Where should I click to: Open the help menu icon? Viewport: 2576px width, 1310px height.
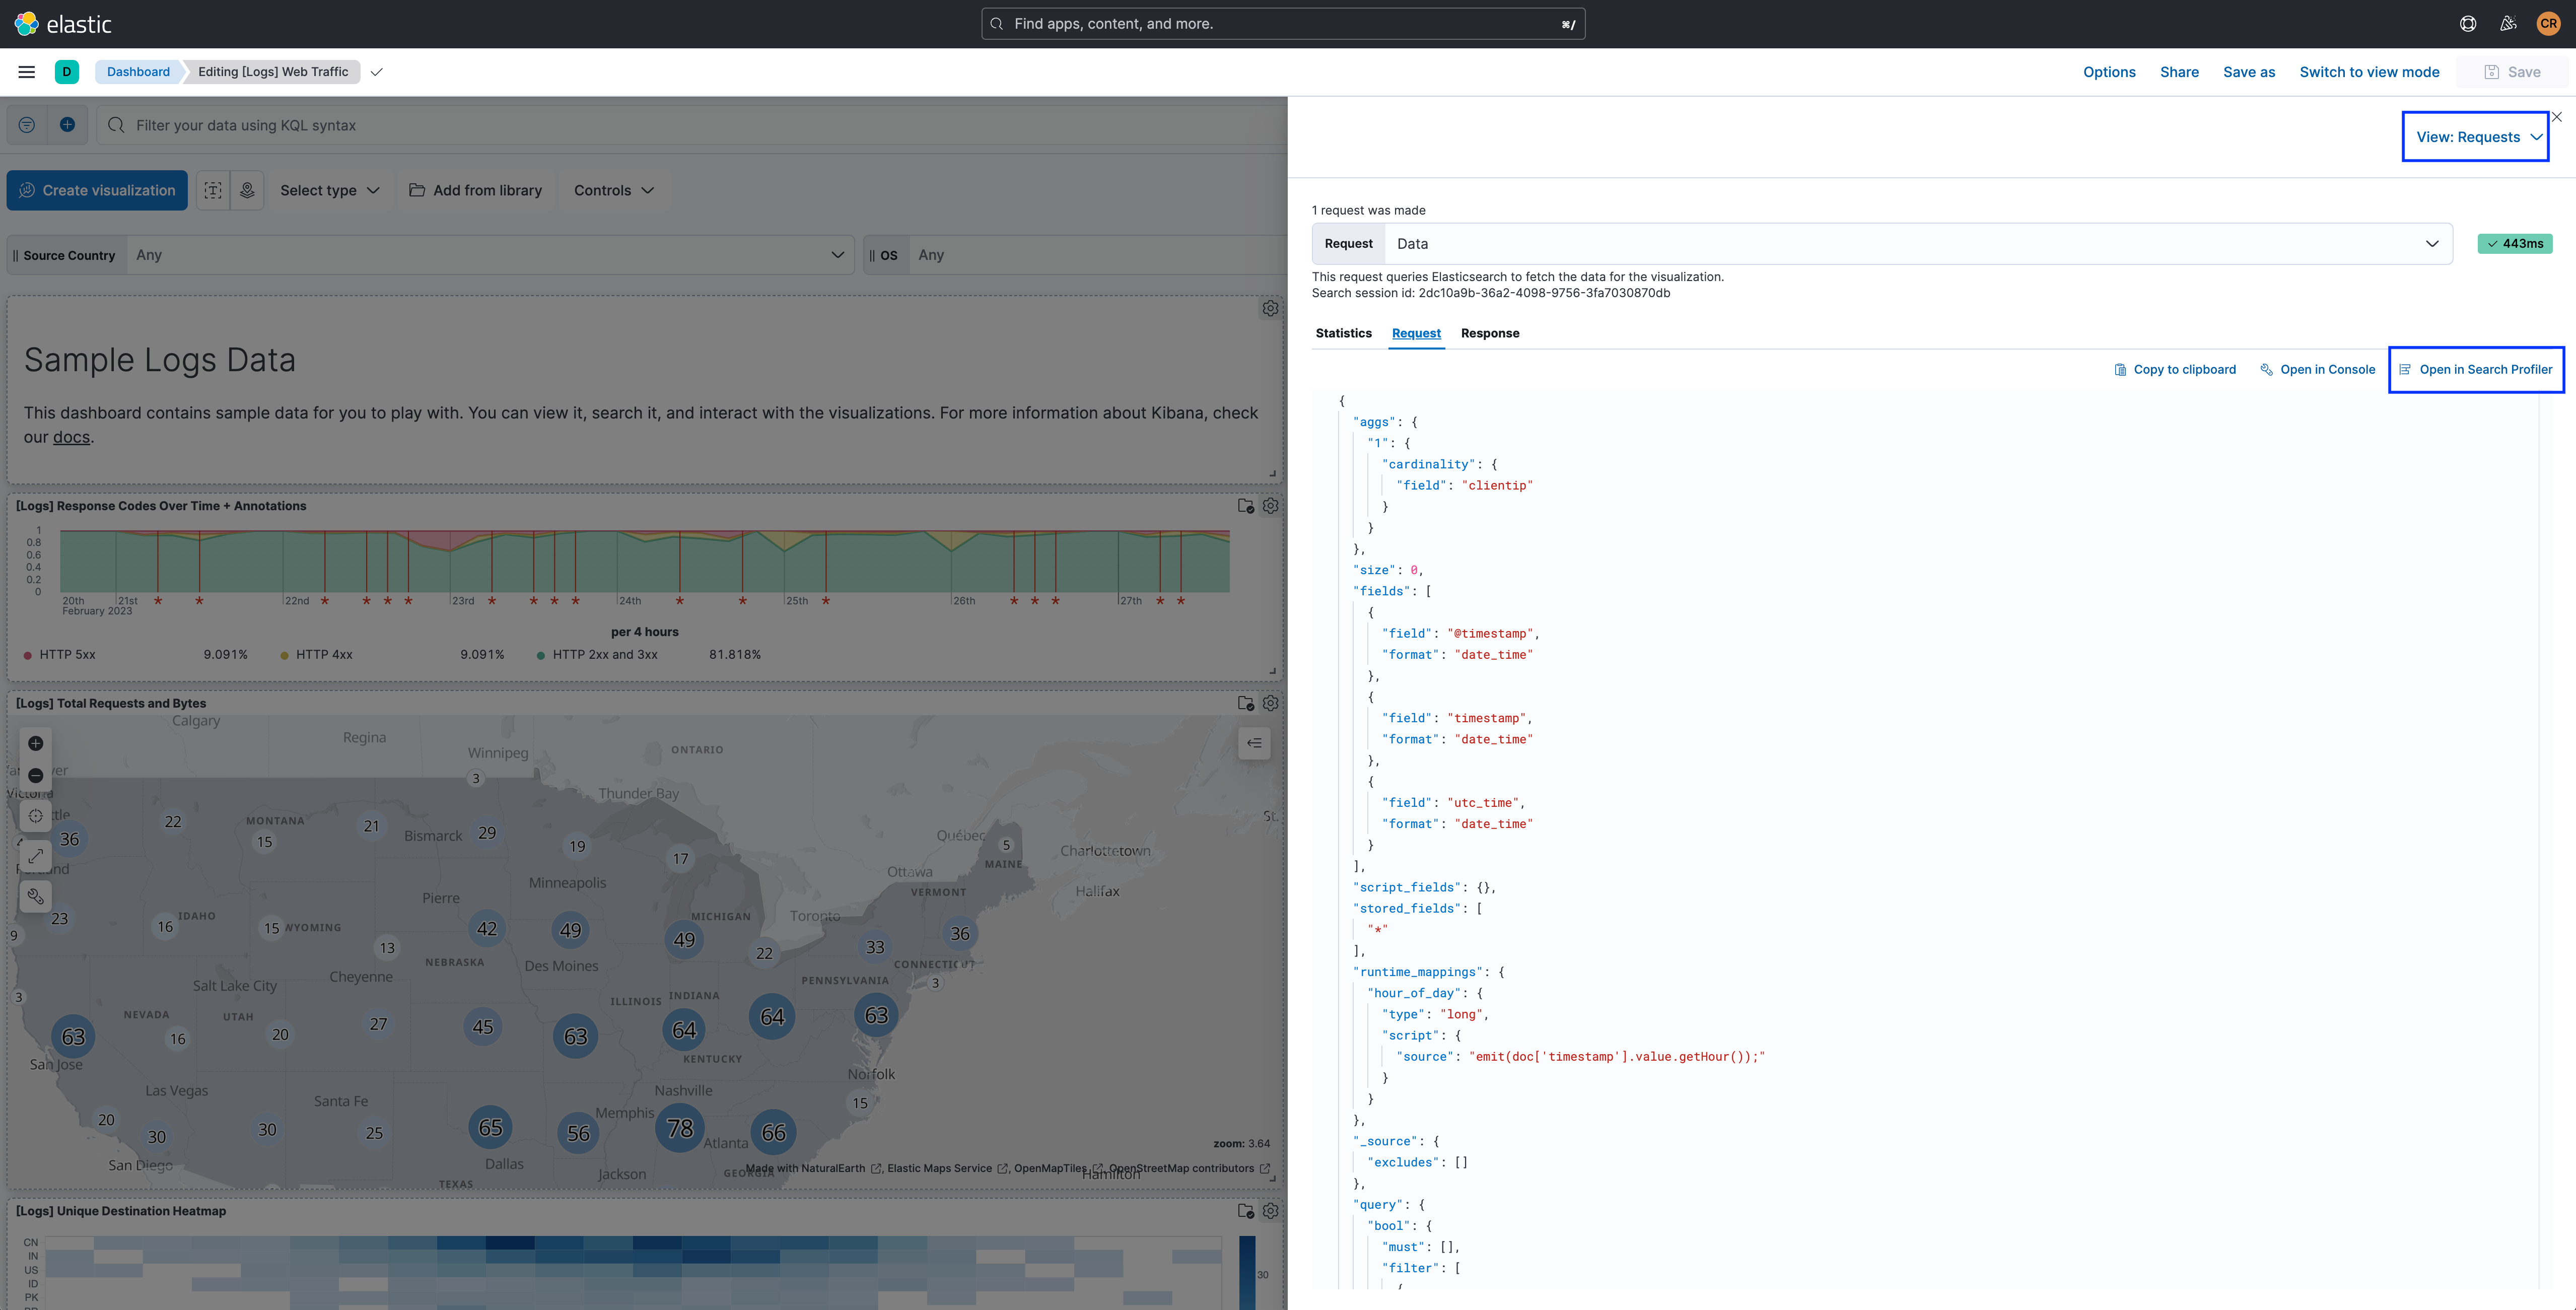tap(2468, 24)
